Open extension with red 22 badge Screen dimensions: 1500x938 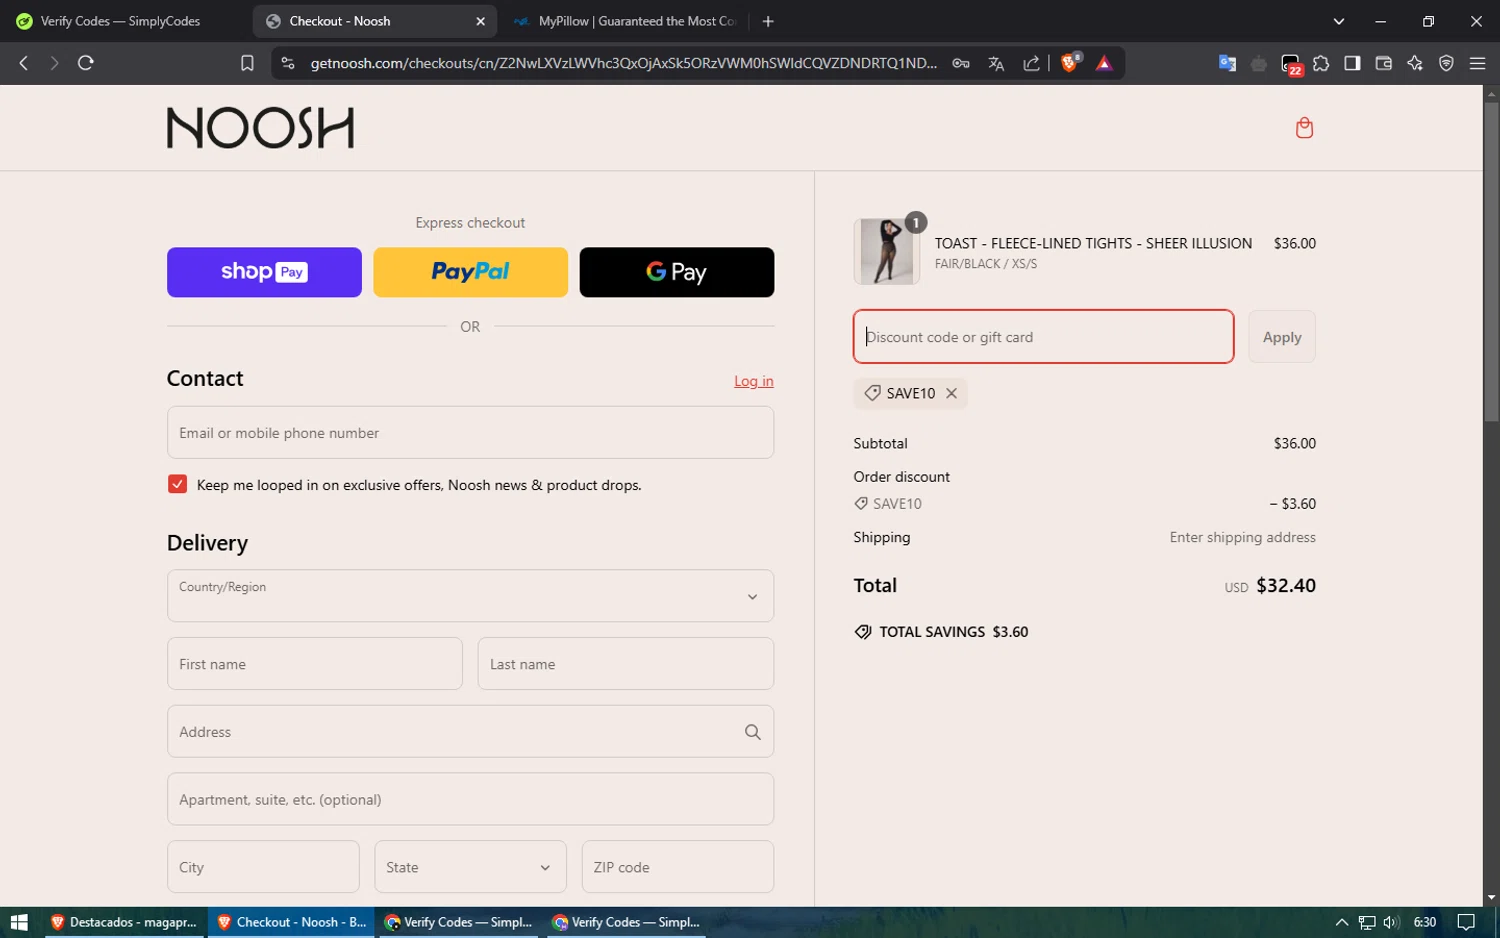[x=1292, y=65]
